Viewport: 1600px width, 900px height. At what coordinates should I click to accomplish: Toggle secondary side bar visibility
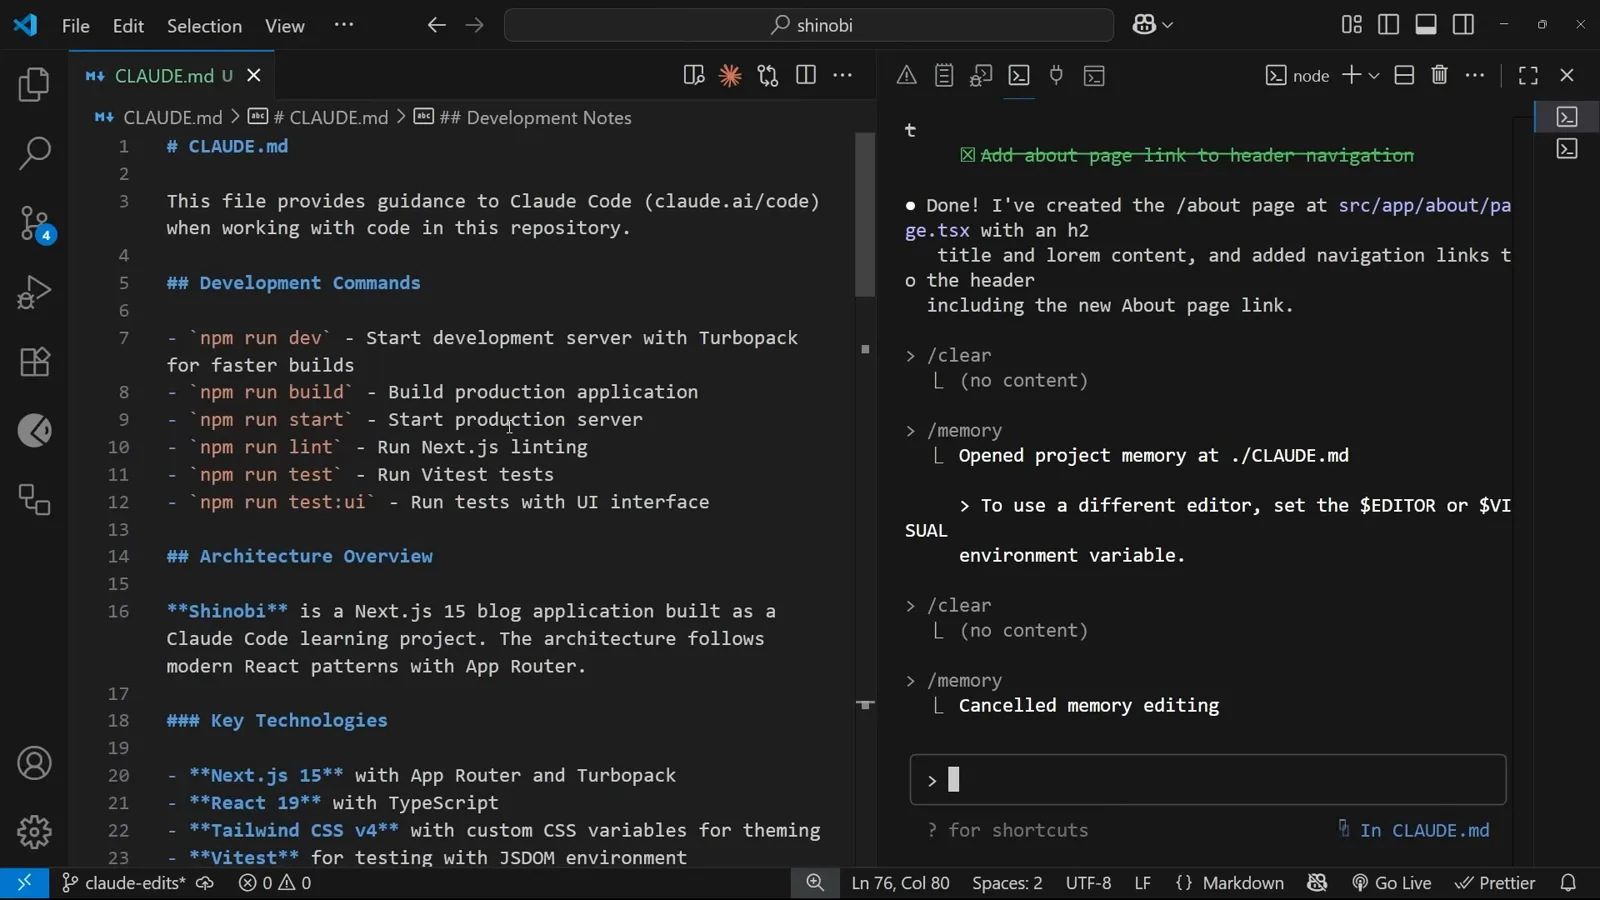point(1463,25)
